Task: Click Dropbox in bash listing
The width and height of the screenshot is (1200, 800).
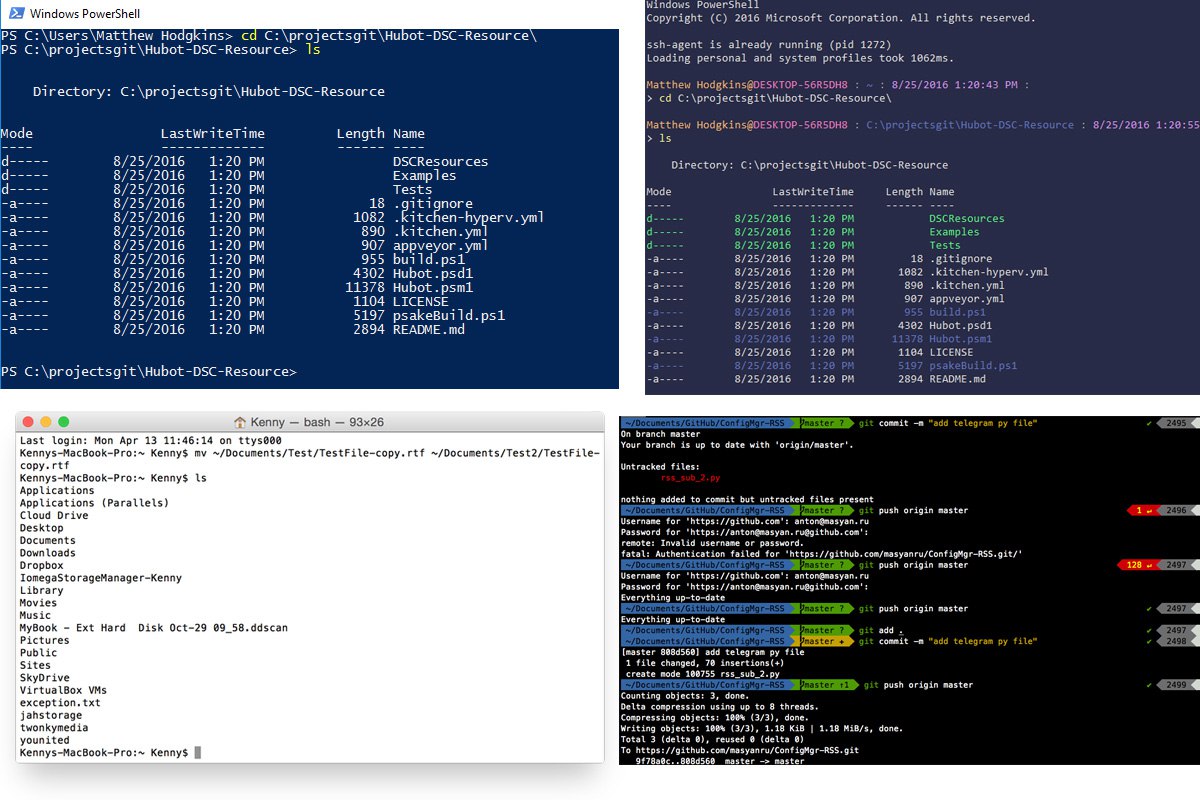Action: click(x=41, y=566)
